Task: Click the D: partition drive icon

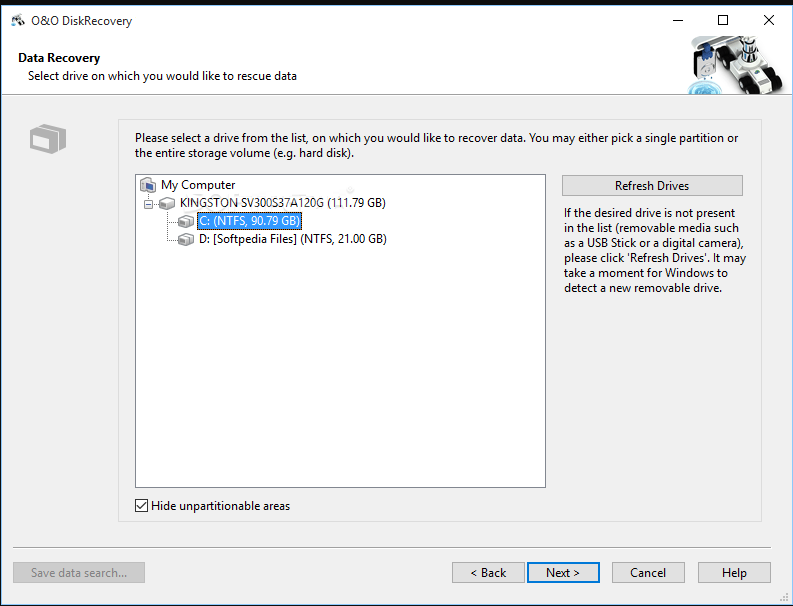Action: (x=186, y=239)
